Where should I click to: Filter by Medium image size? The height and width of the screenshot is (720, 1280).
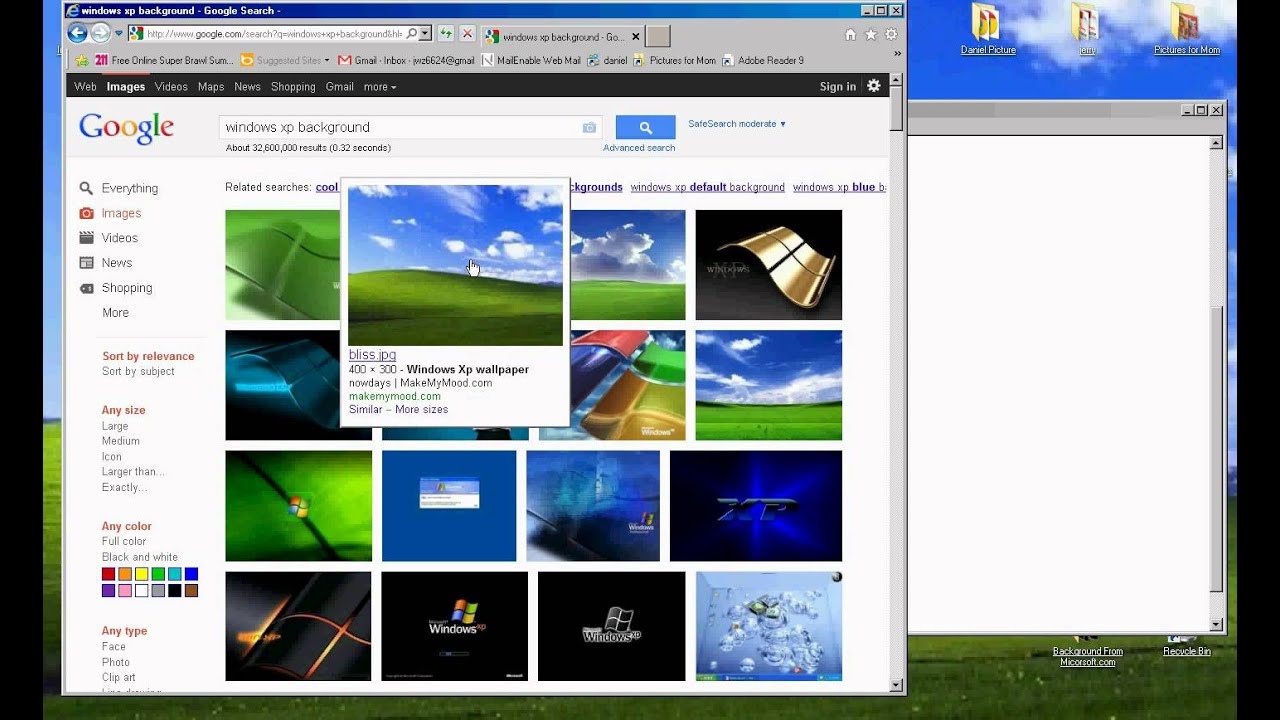(x=121, y=441)
